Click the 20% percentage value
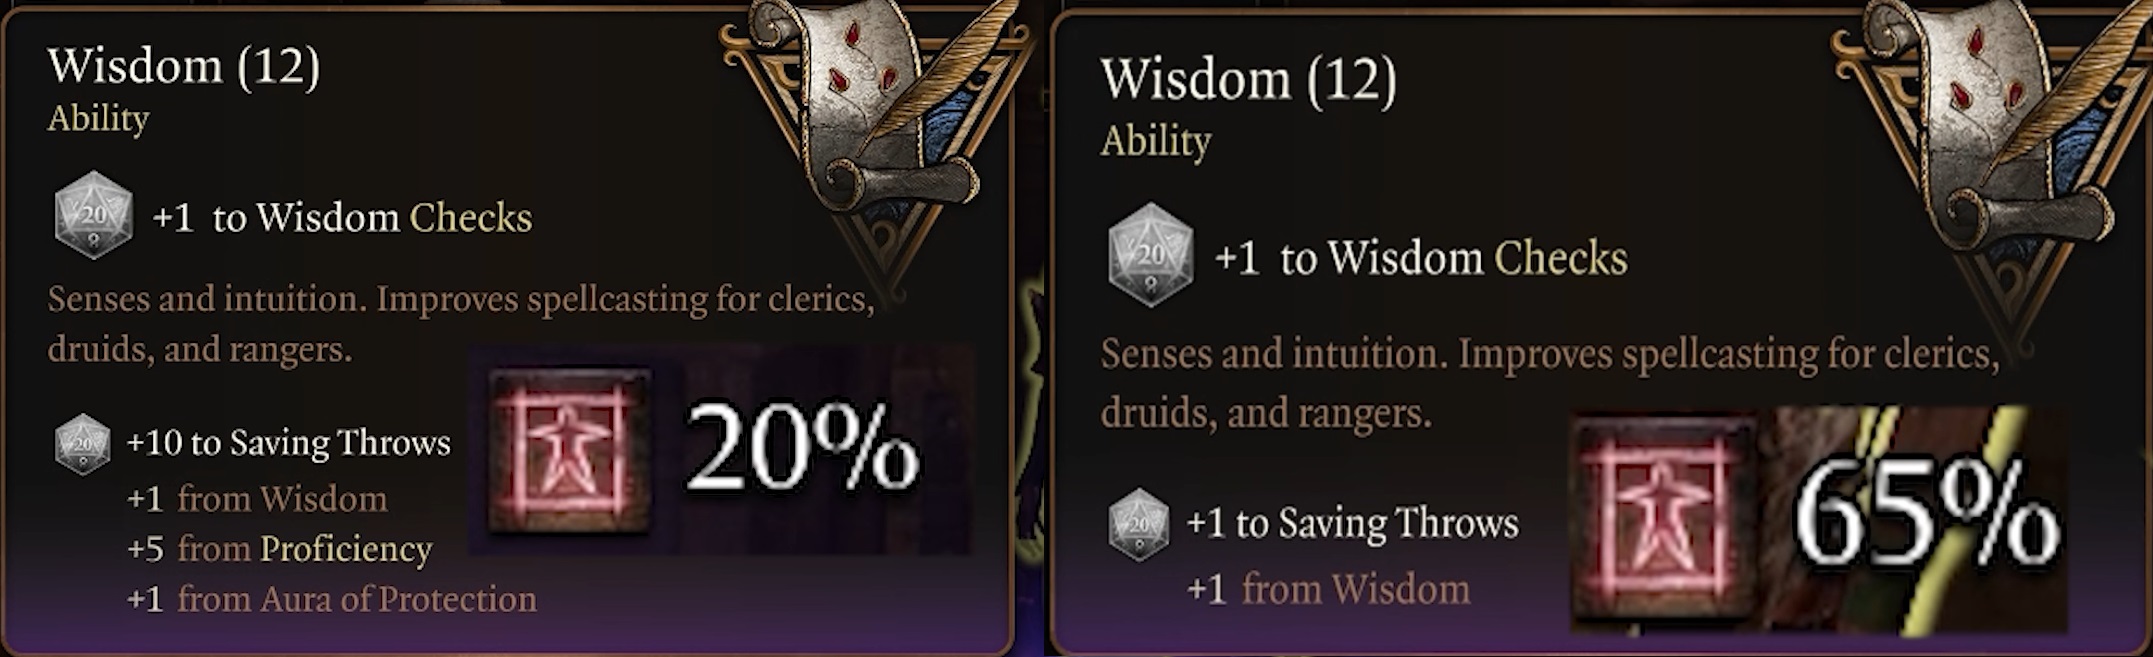 pyautogui.click(x=800, y=450)
